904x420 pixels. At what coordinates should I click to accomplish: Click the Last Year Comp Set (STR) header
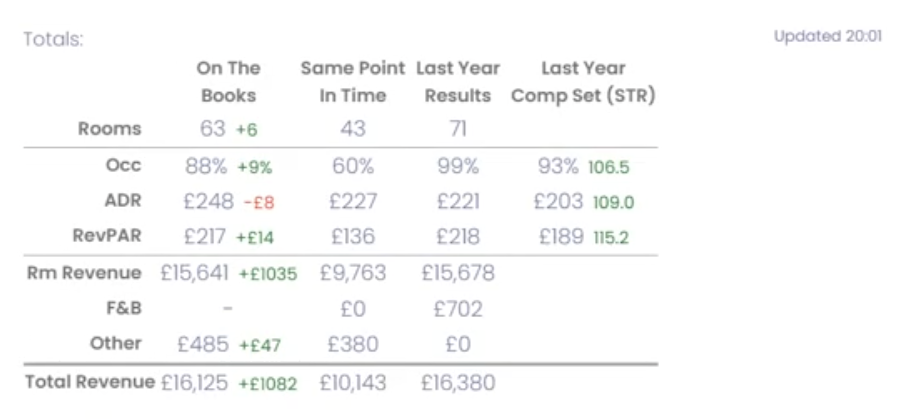(583, 82)
